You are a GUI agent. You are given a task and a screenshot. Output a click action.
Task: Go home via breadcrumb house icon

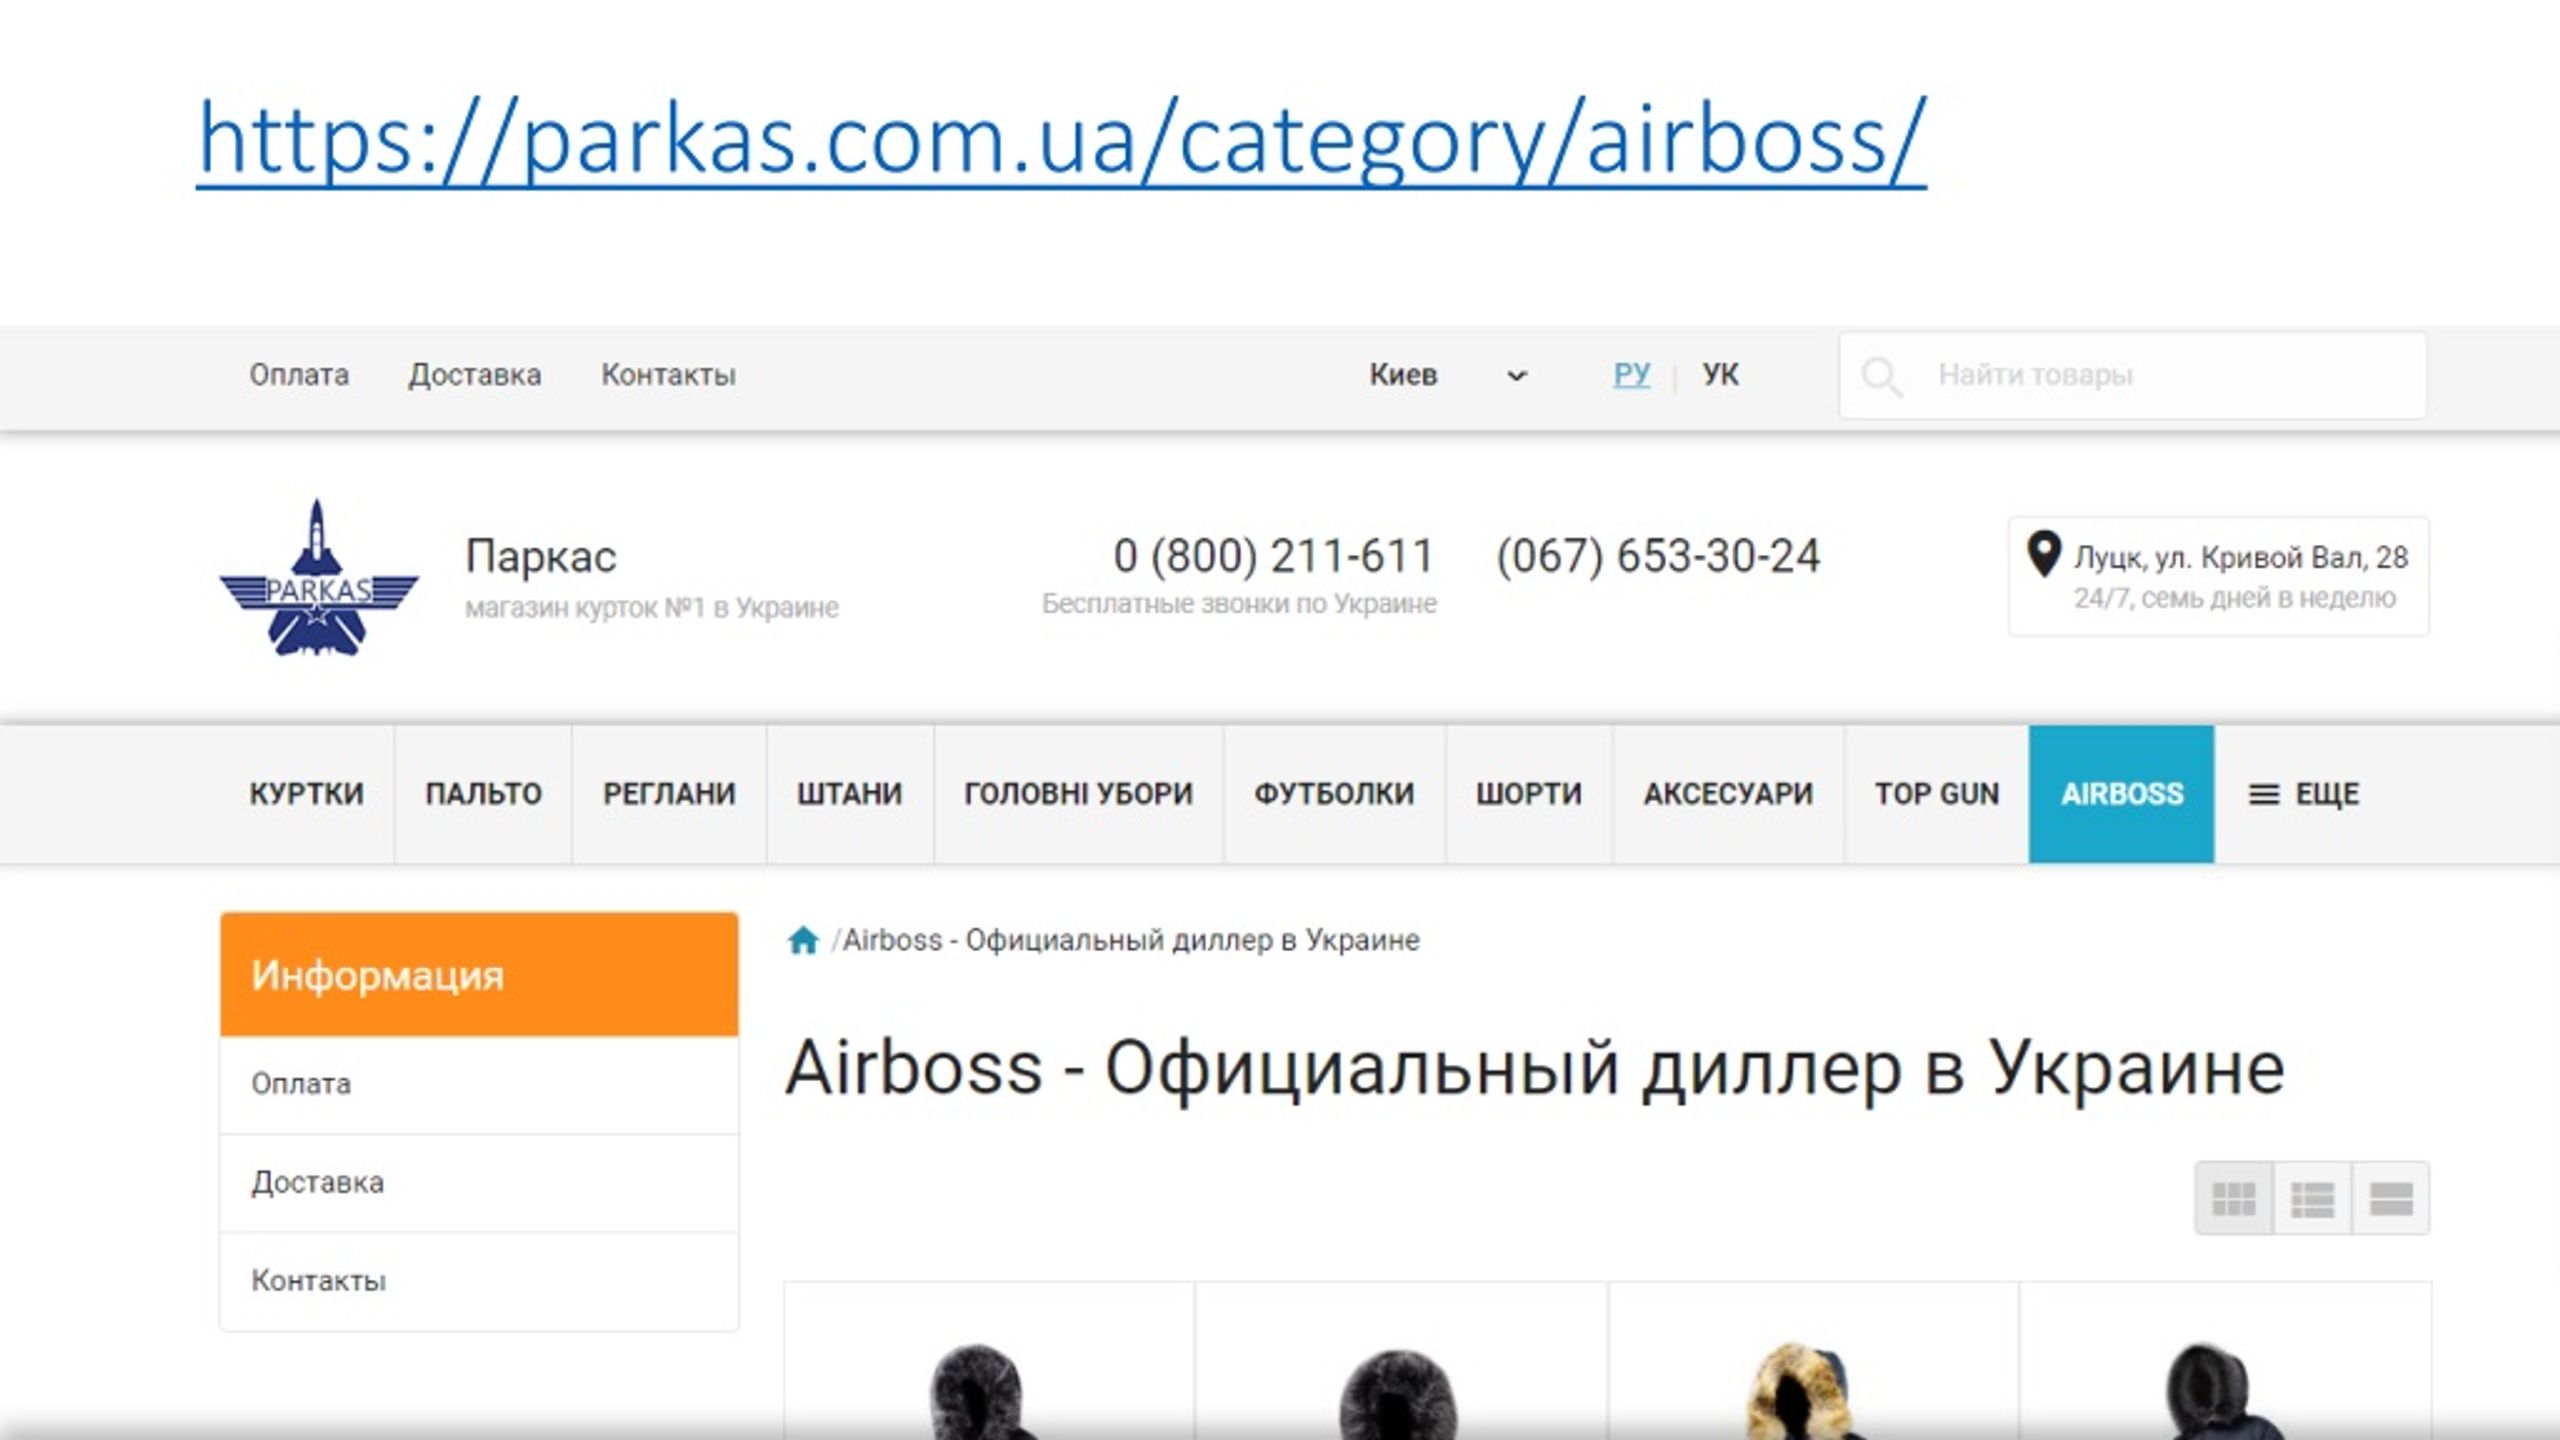coord(803,941)
